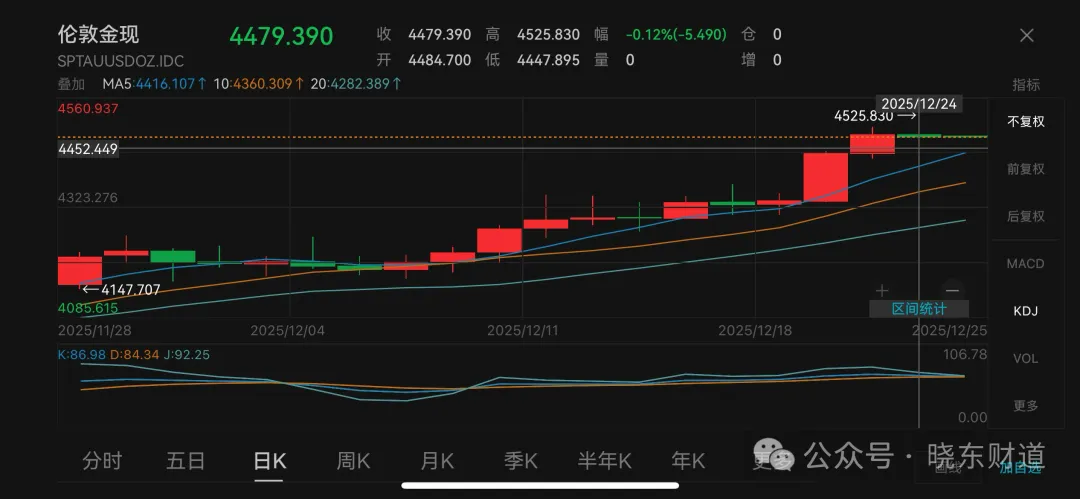Click the 区间统计 range statistics button
The image size is (1080, 499).
tap(918, 309)
